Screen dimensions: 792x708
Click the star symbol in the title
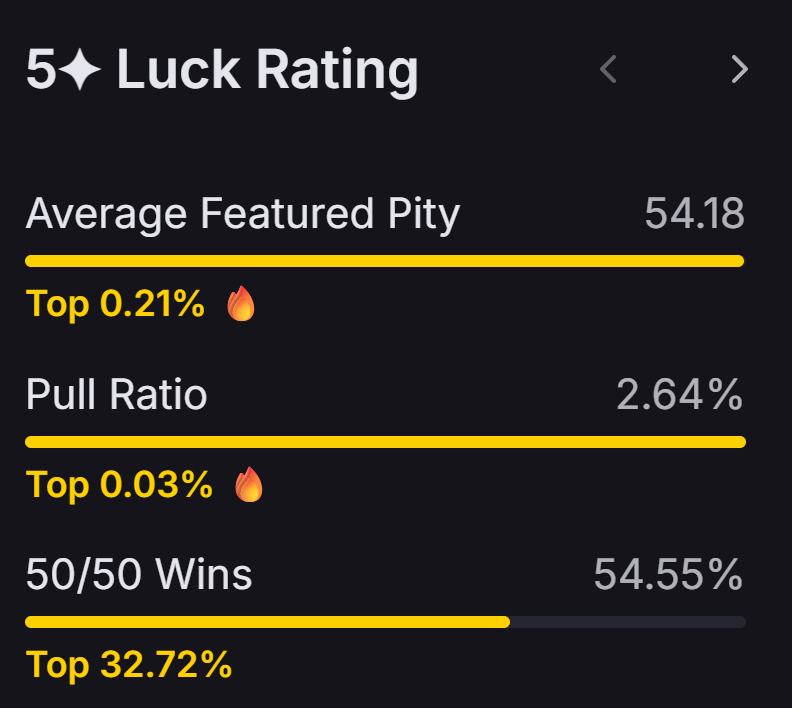coord(80,70)
